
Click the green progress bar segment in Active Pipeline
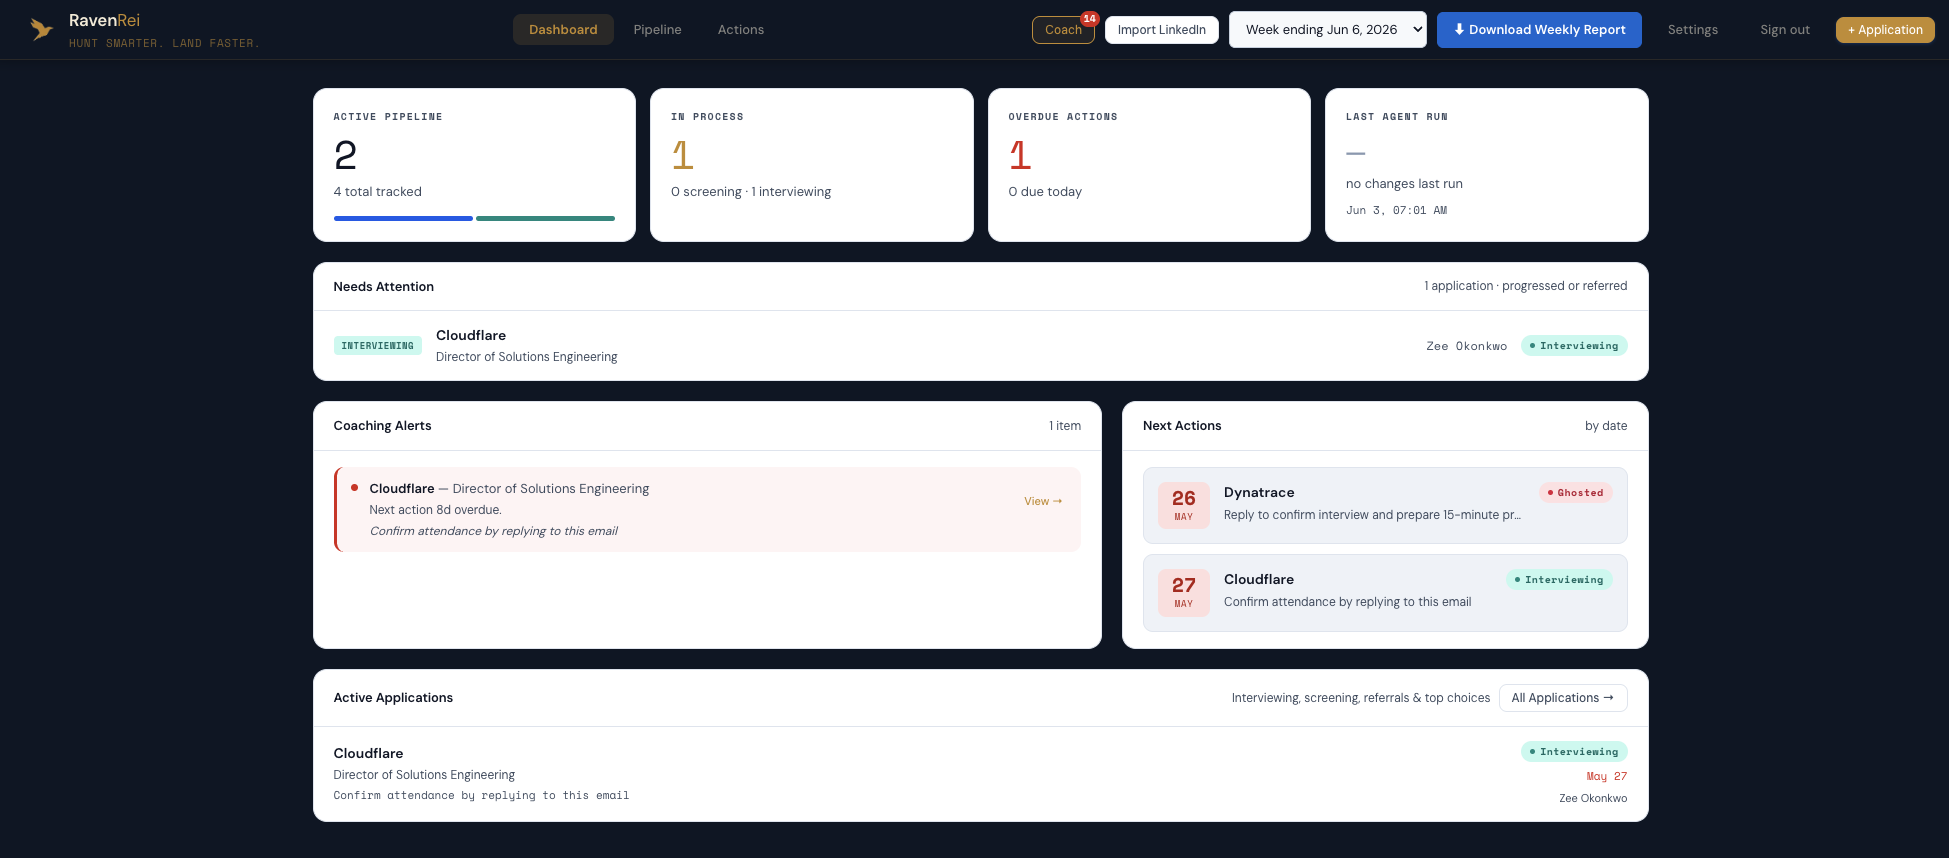click(x=545, y=218)
